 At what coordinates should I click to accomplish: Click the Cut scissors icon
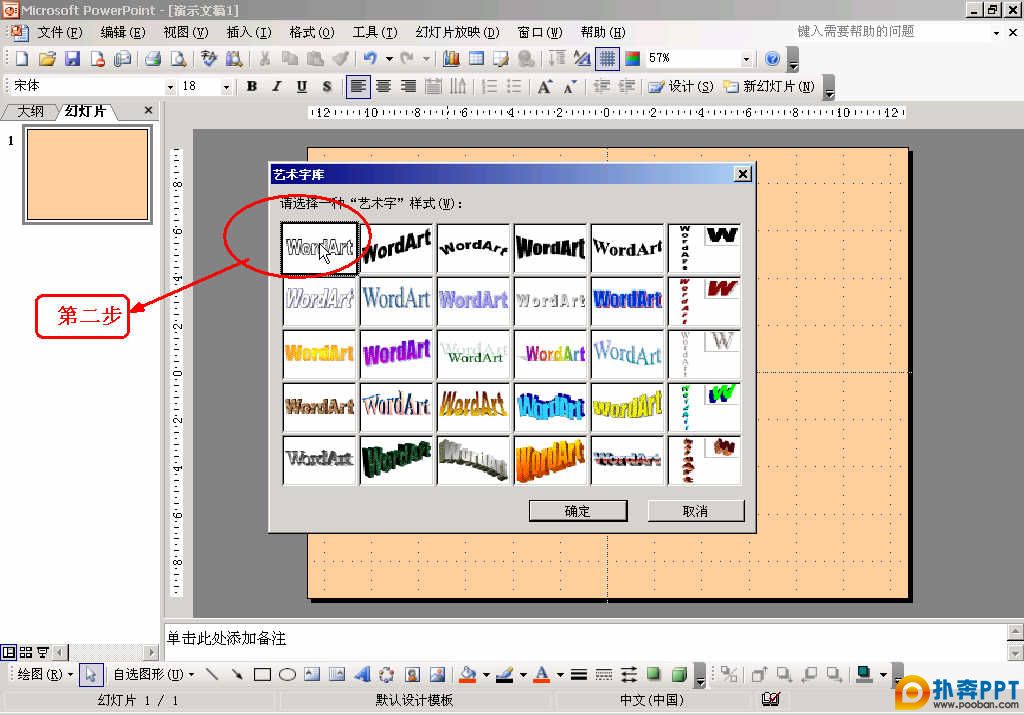pyautogui.click(x=264, y=59)
